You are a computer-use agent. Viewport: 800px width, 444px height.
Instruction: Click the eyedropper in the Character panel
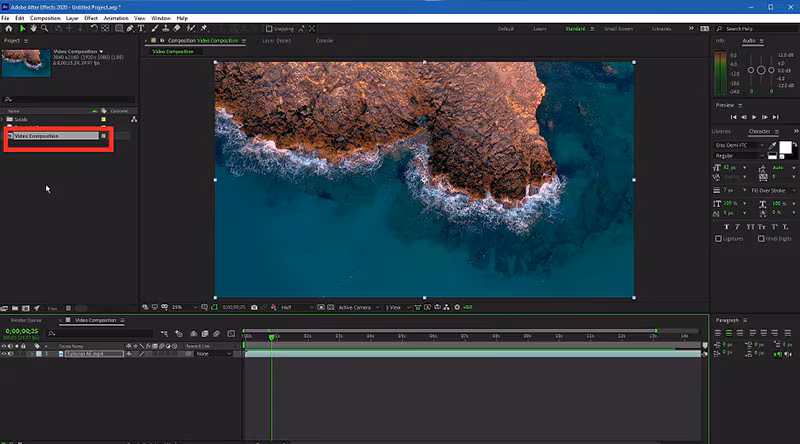tap(771, 146)
